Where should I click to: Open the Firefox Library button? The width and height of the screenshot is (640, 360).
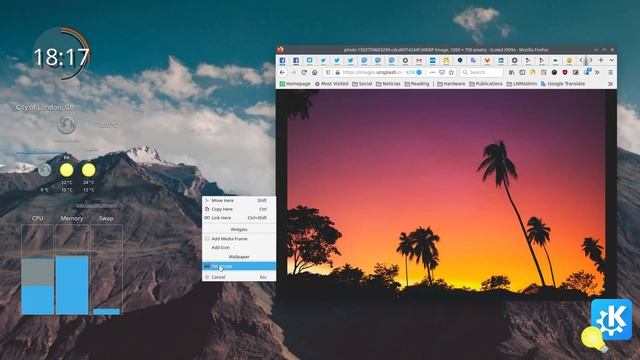[x=511, y=72]
